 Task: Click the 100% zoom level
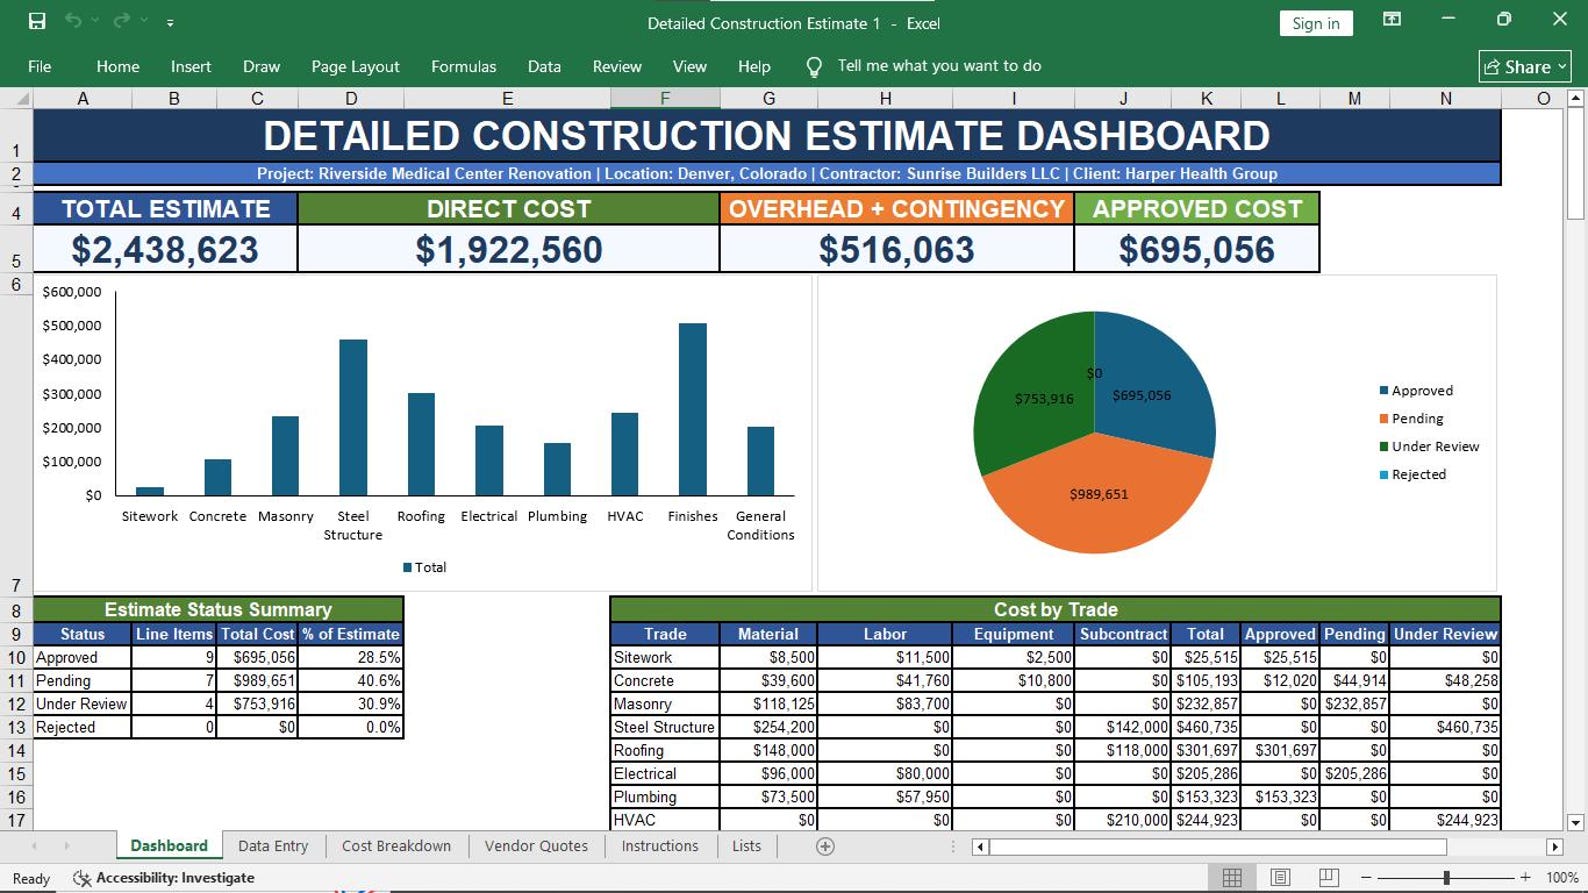(x=1561, y=878)
